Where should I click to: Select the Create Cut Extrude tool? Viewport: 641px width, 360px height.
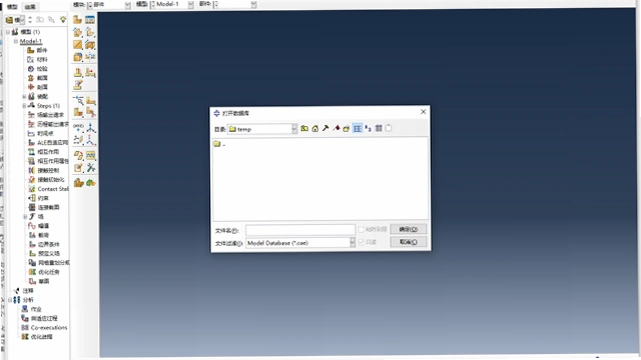pos(90,44)
